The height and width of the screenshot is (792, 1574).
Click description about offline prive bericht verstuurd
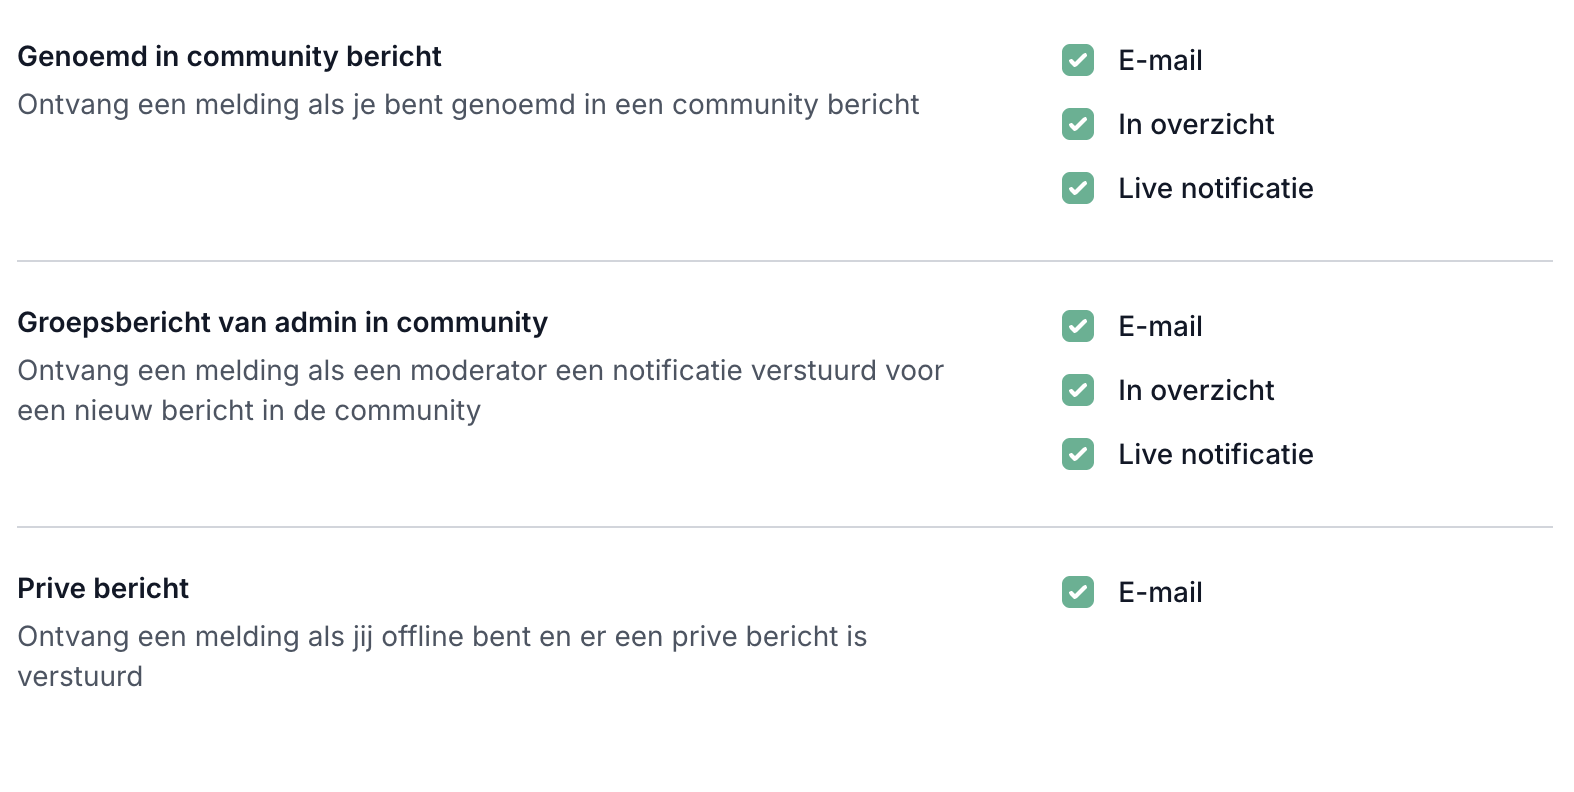(442, 656)
